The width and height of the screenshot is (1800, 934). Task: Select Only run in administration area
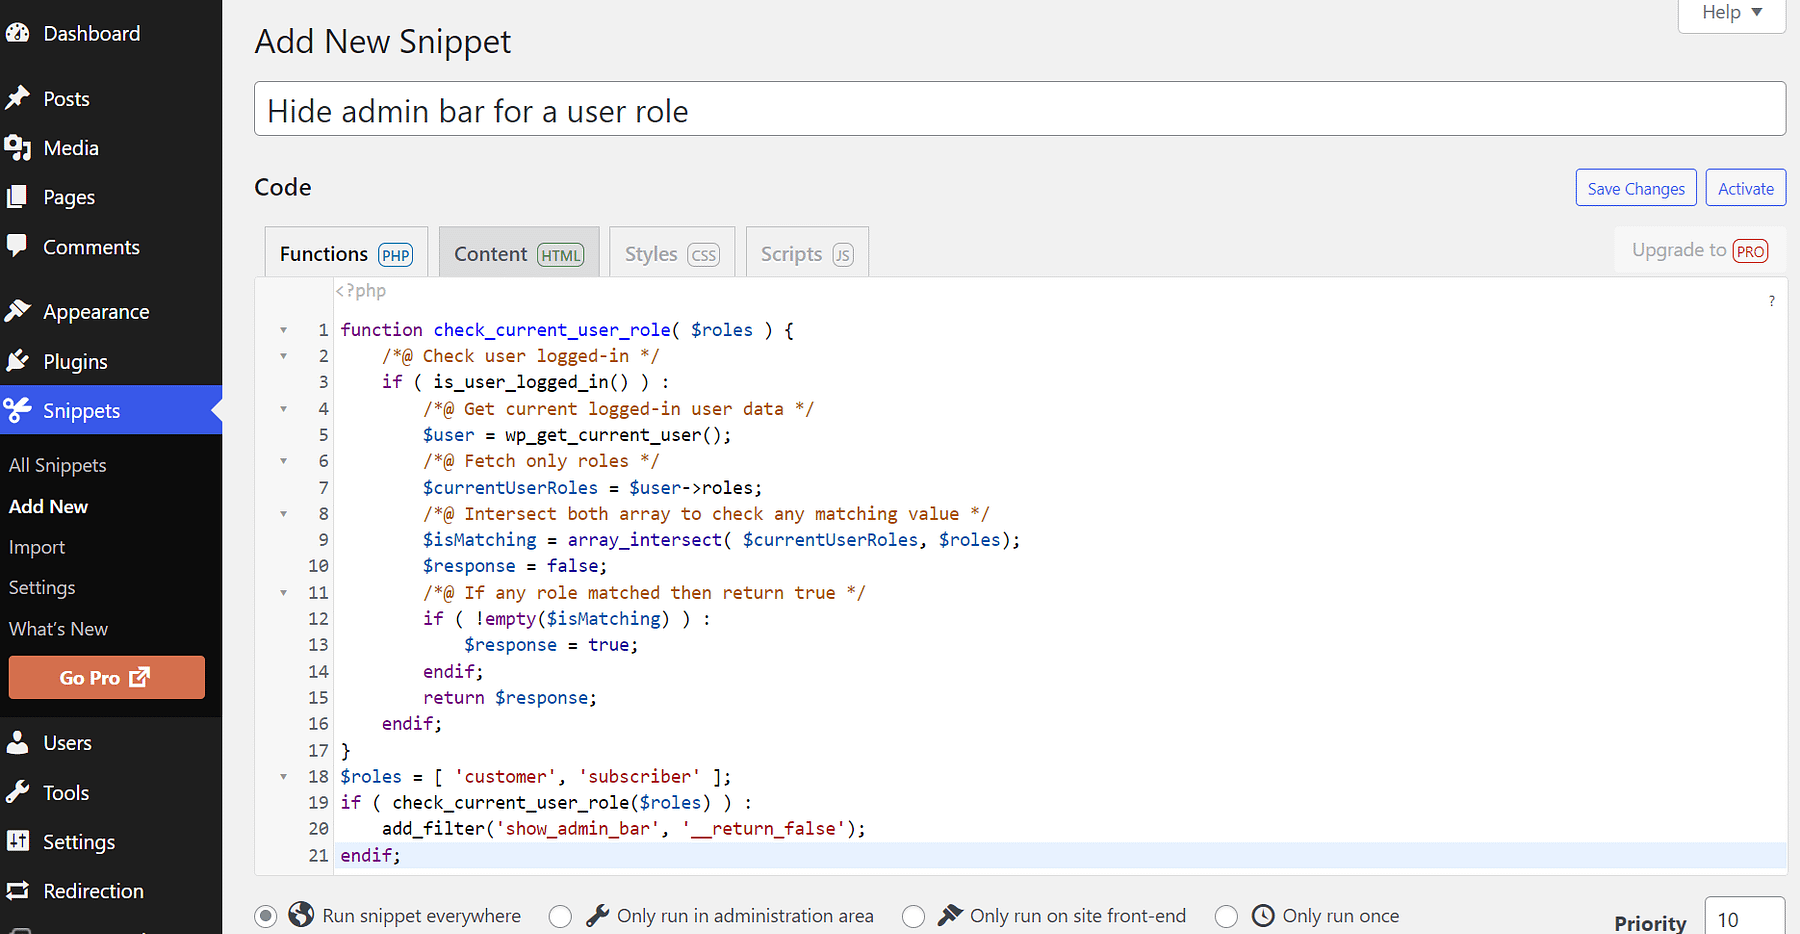coord(560,916)
